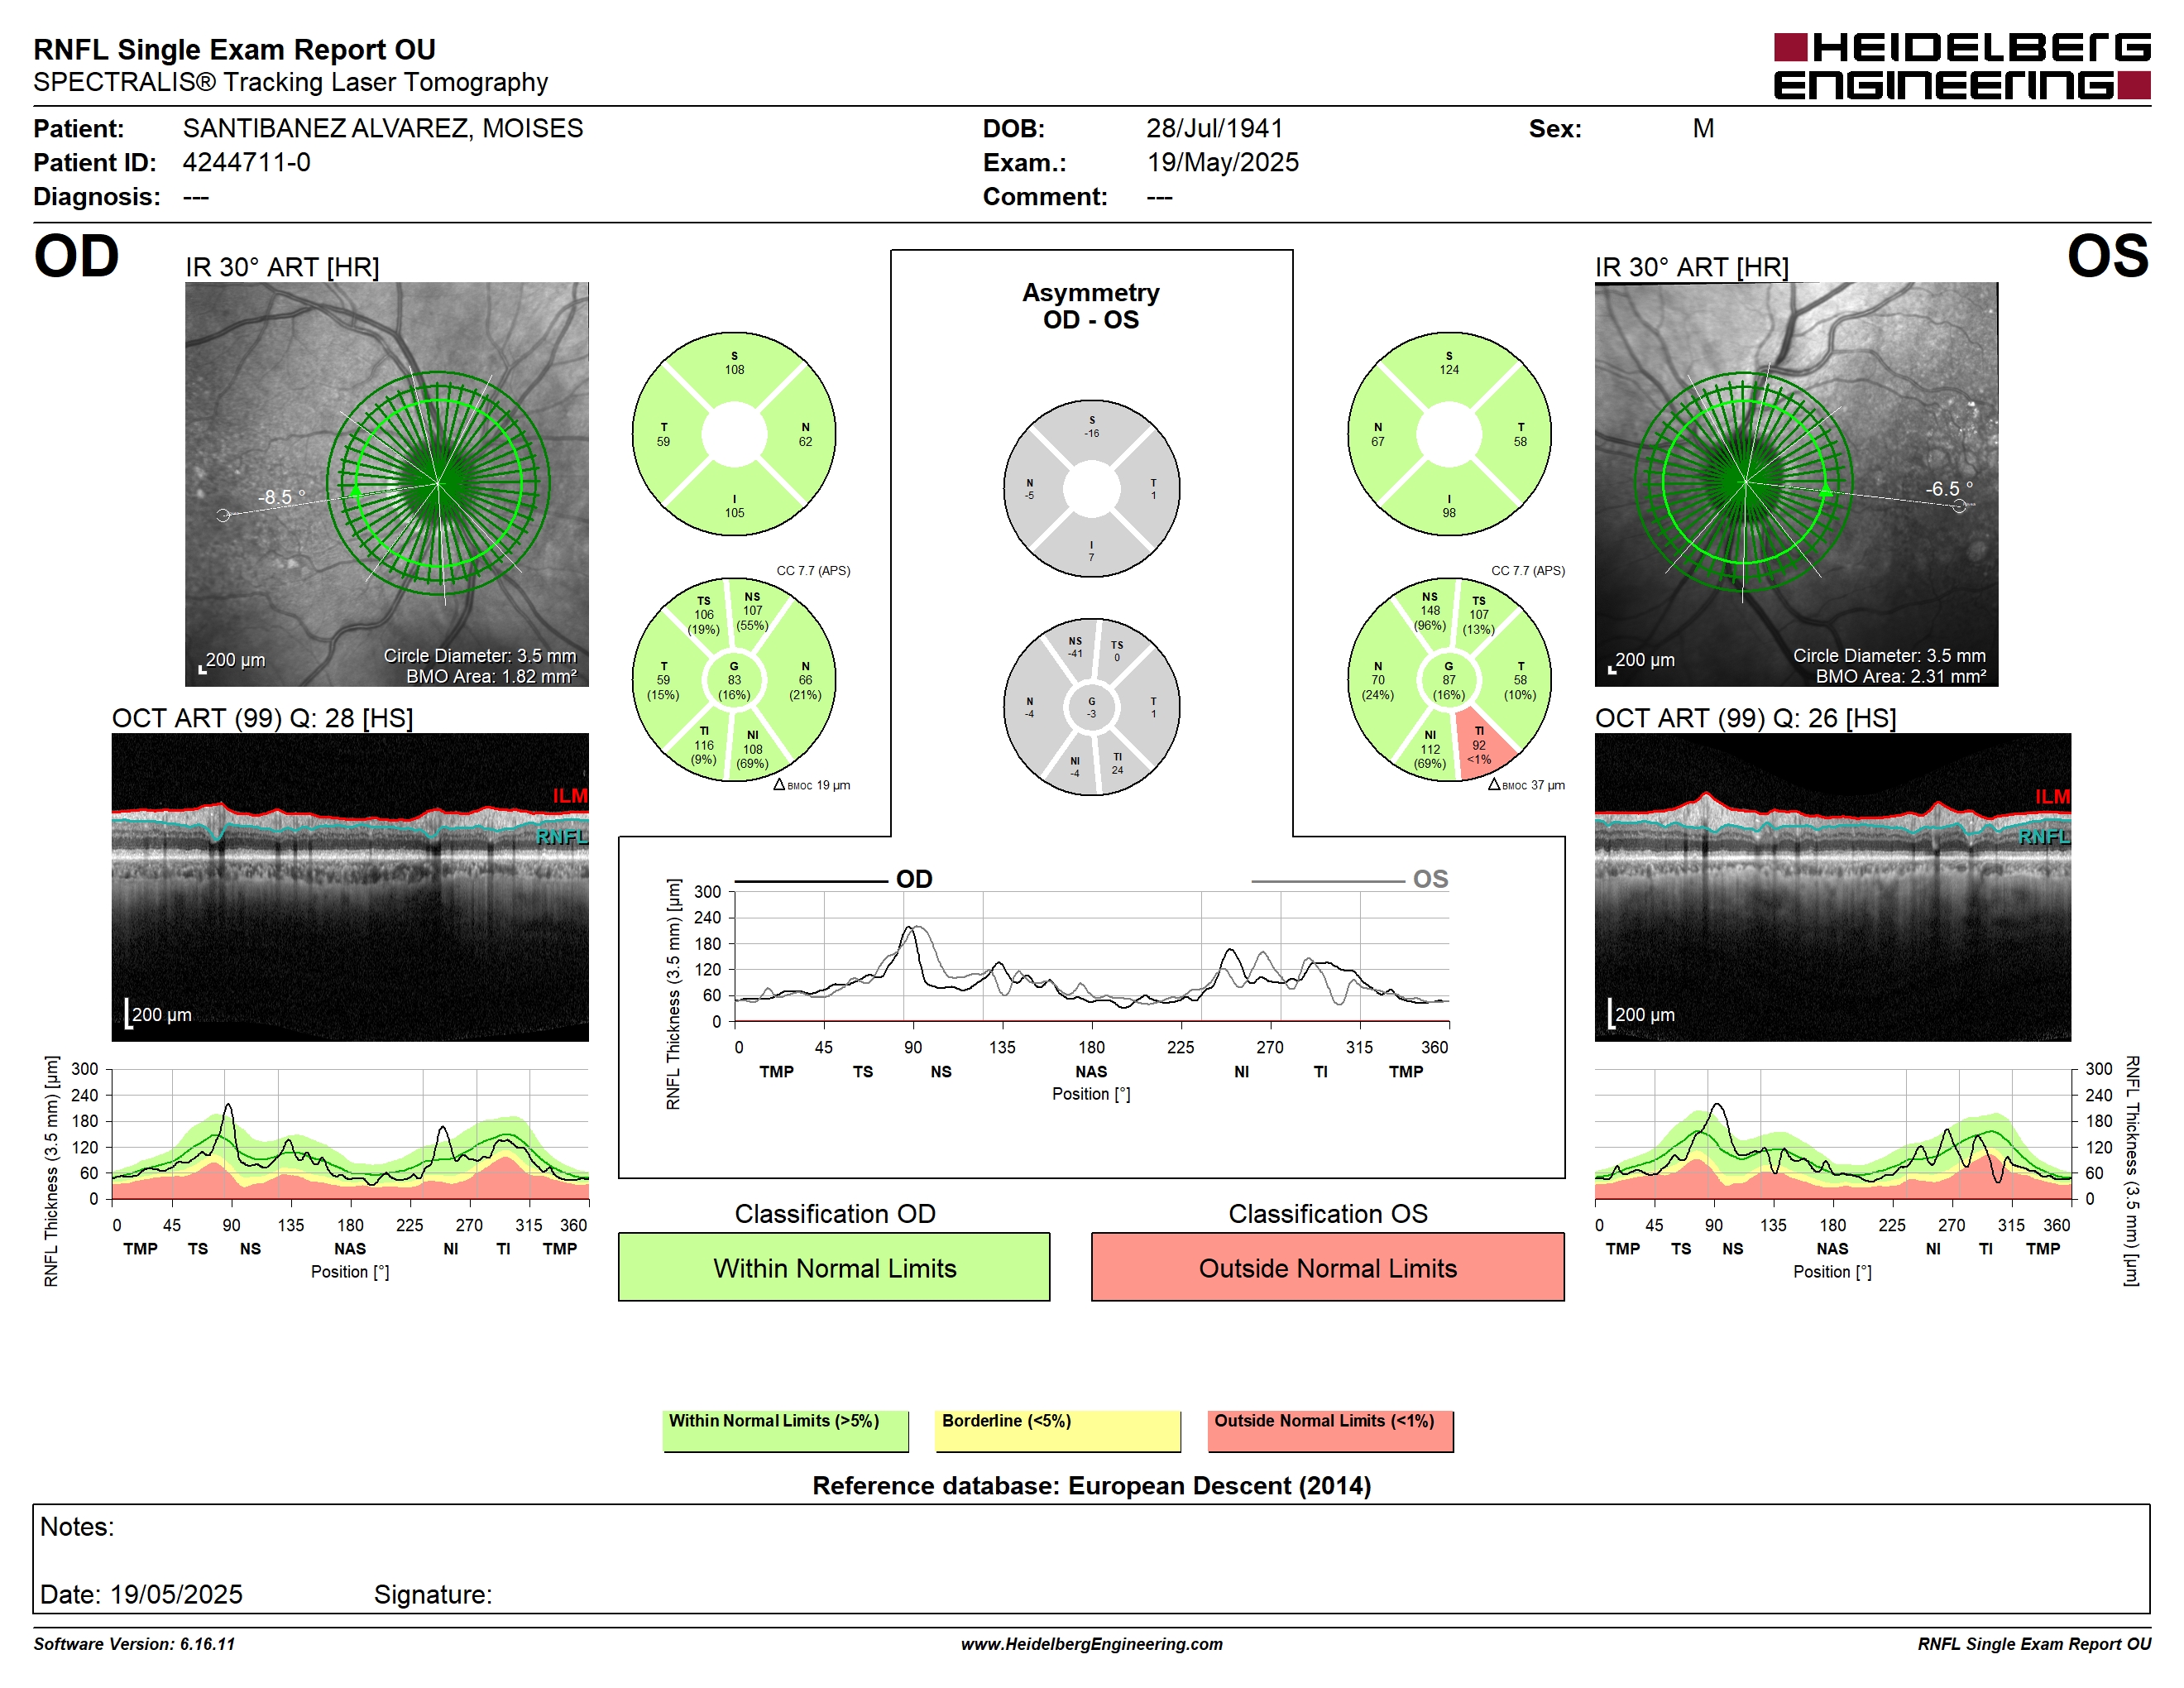Select the OS classification Outside Normal Limits box
Screen dimensions: 2184x1688
[1328, 1267]
